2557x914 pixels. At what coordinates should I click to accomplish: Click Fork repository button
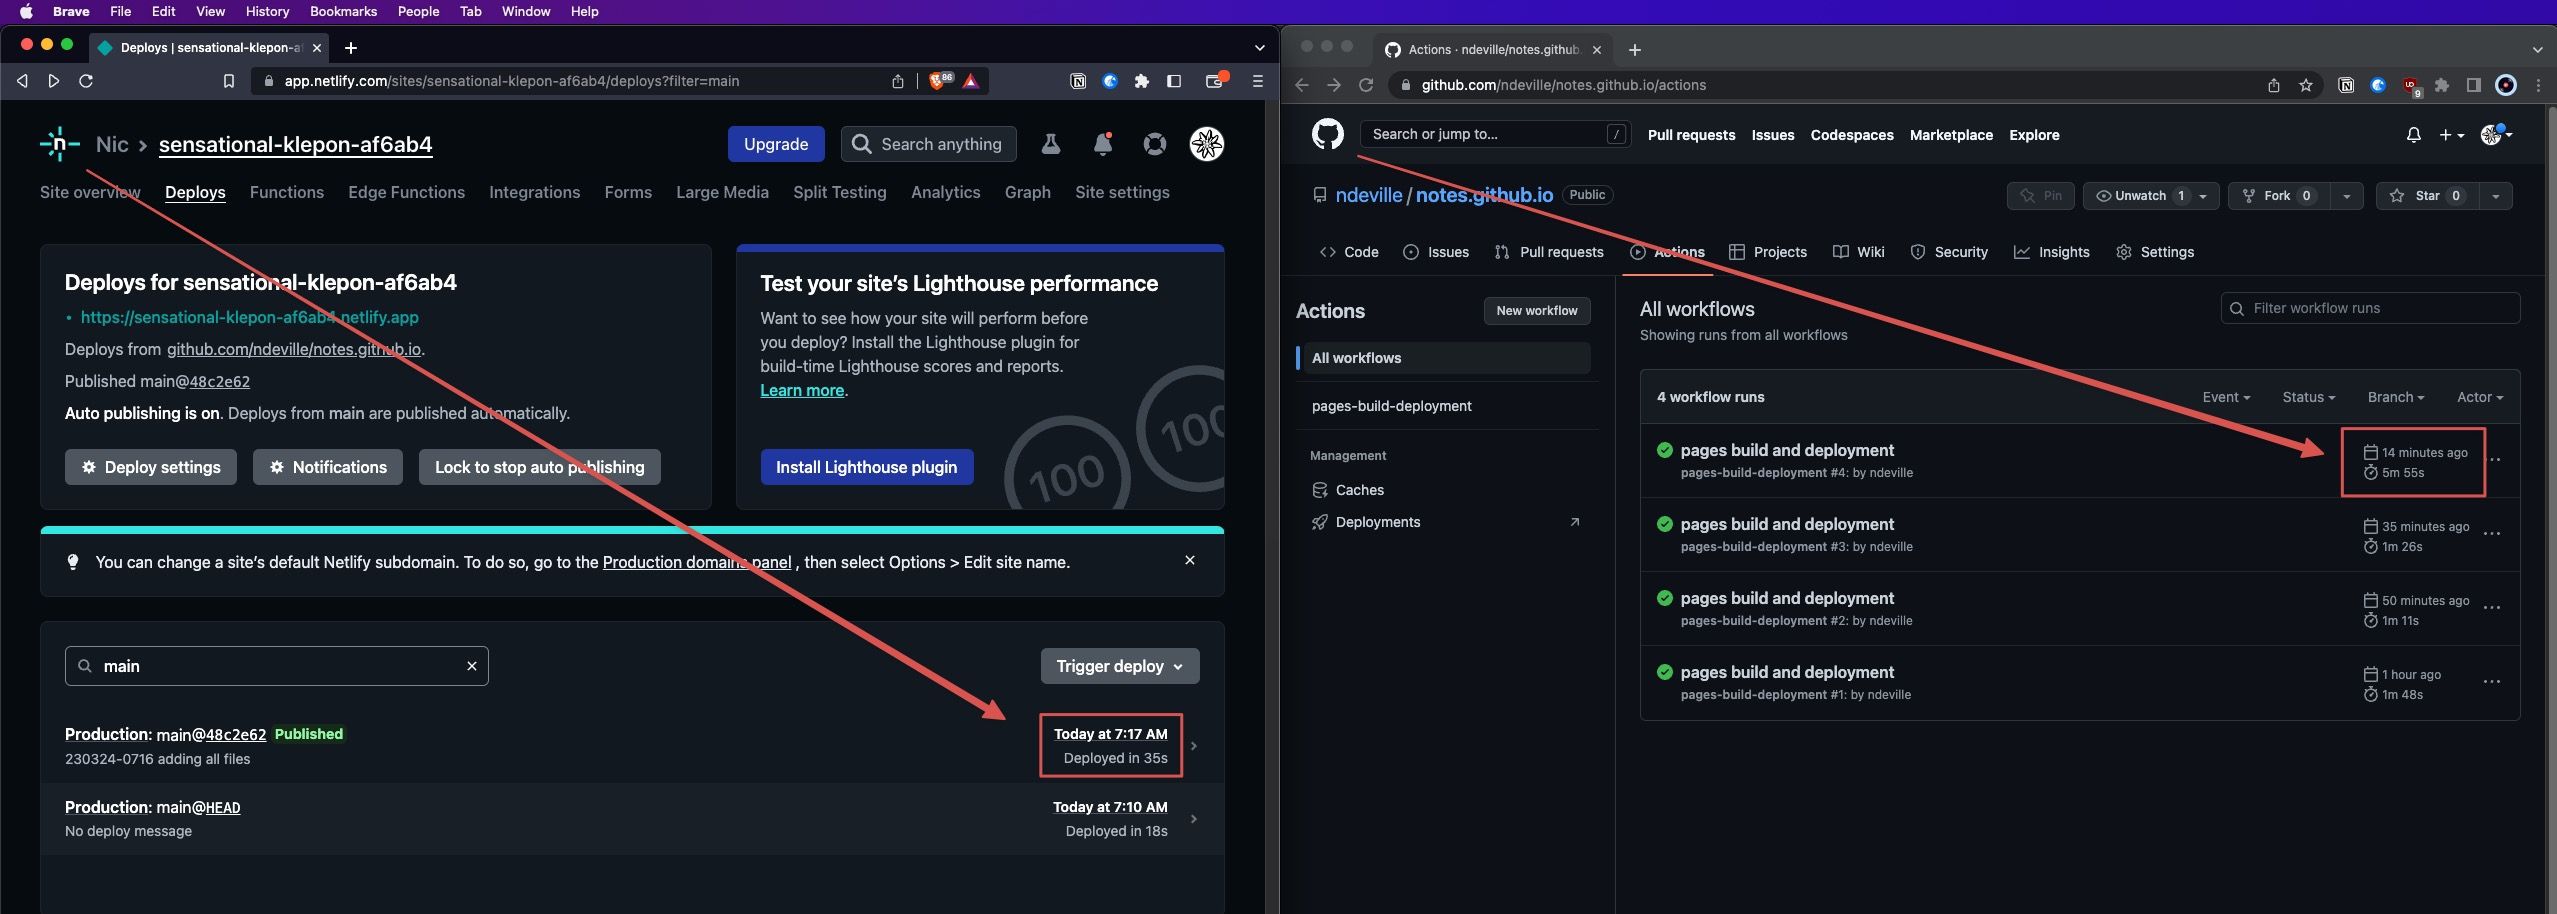[x=2279, y=196]
